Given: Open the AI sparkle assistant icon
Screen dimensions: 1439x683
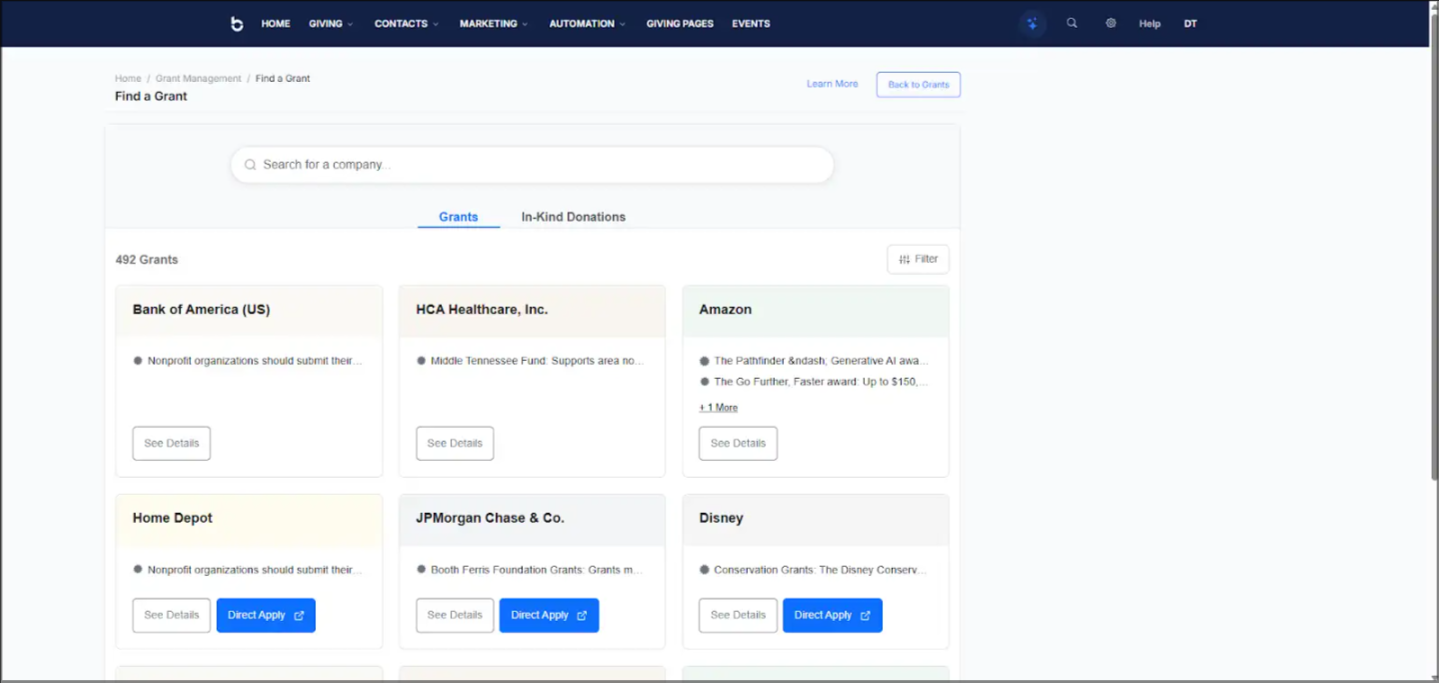Looking at the screenshot, I should point(1032,24).
